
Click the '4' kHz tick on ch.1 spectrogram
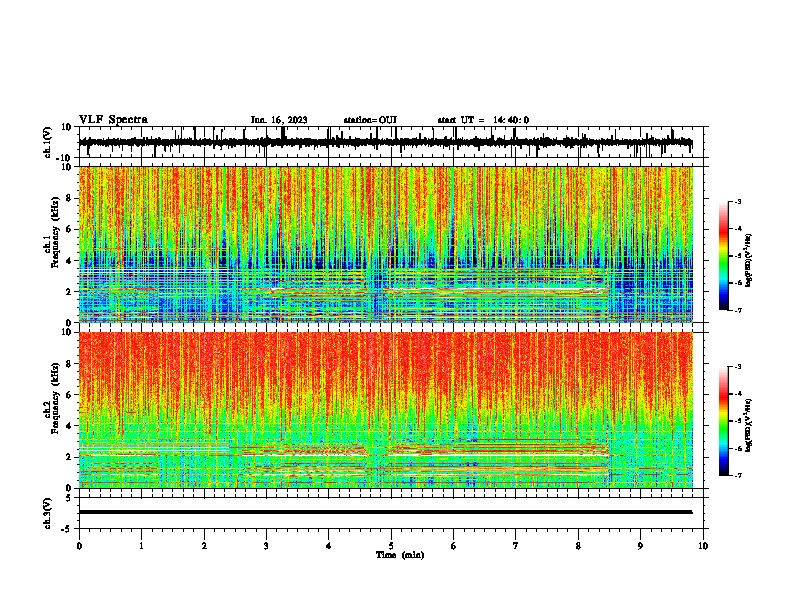click(70, 261)
